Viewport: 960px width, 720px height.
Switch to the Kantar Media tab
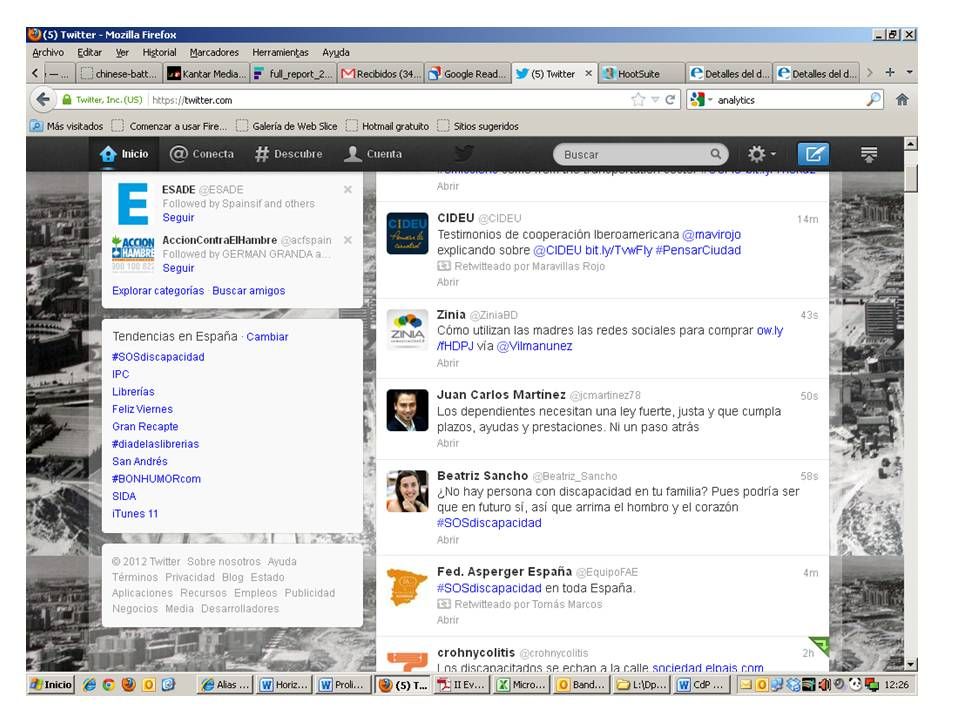point(207,73)
